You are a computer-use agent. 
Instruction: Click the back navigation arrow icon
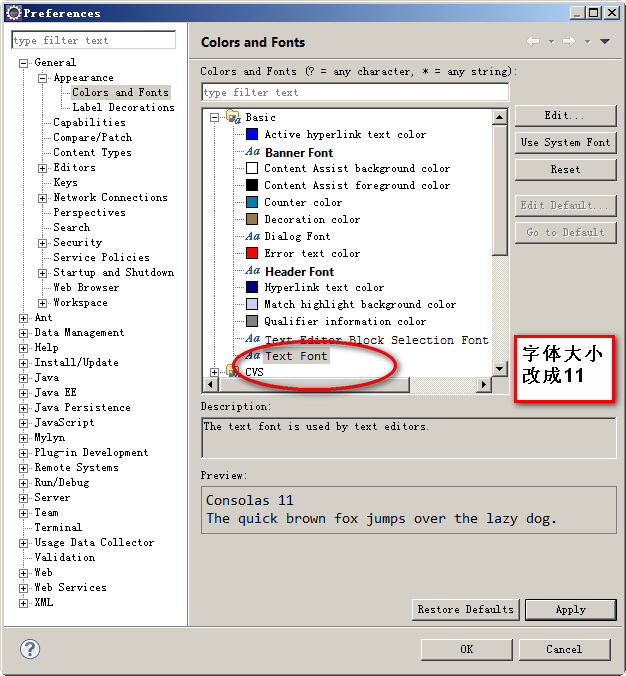pyautogui.click(x=533, y=41)
